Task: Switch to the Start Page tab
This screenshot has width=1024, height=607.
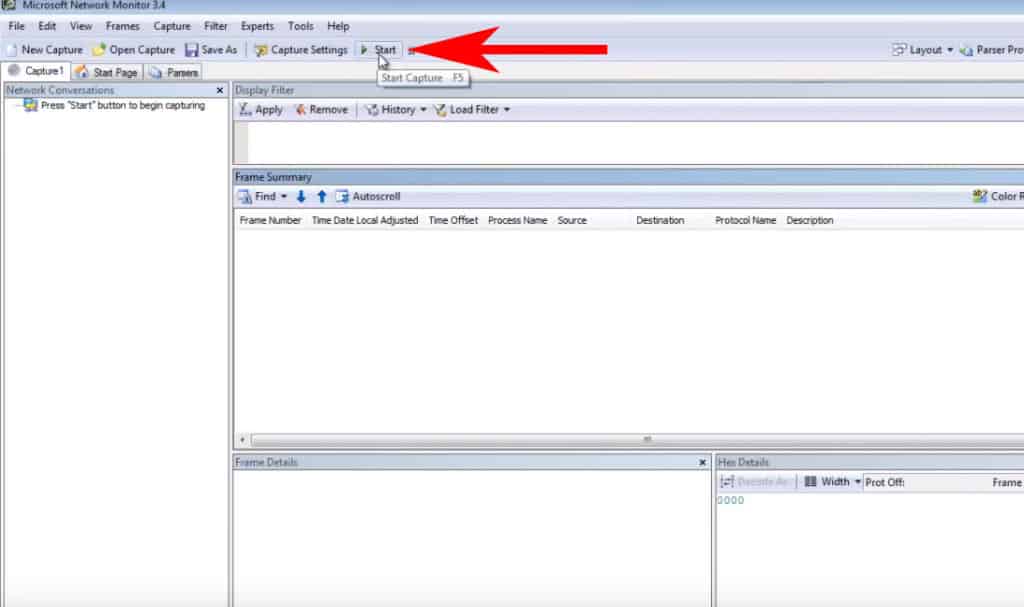Action: point(106,72)
